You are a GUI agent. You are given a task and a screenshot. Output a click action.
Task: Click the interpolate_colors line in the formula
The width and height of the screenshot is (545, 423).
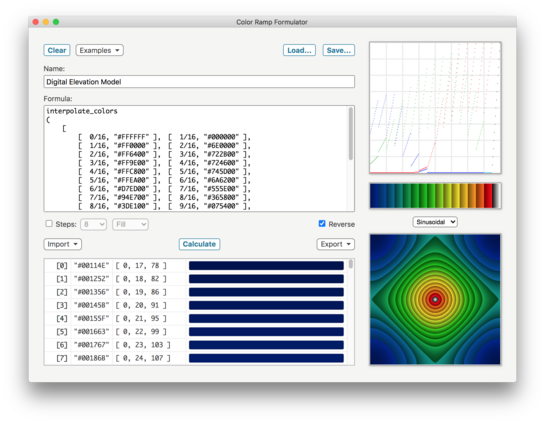[x=82, y=111]
